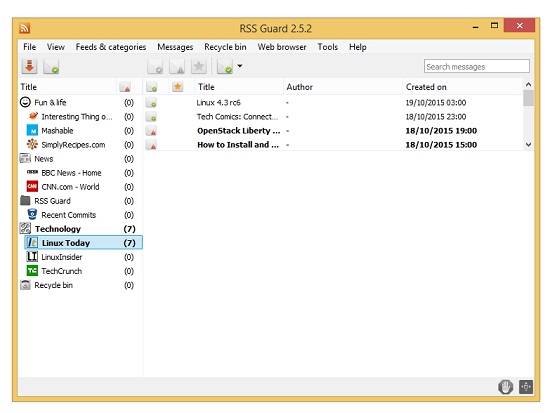Click the fullscreen icon in status bar
Screen dimensions: 550x413
(x=526, y=387)
